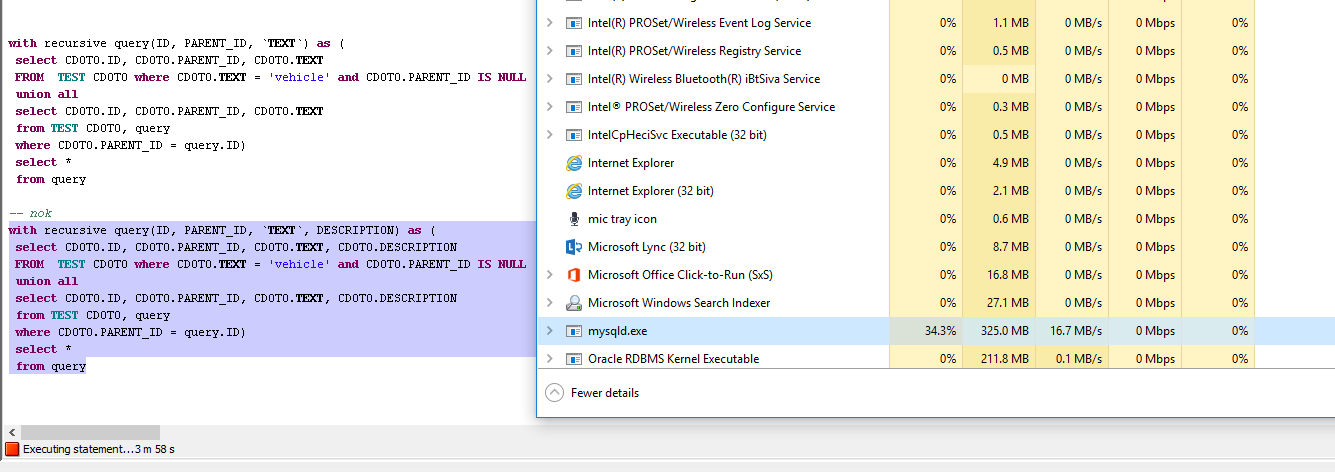Click the mic tray icon microphone
Viewport: 1335px width, 472px height.
pyautogui.click(x=574, y=219)
